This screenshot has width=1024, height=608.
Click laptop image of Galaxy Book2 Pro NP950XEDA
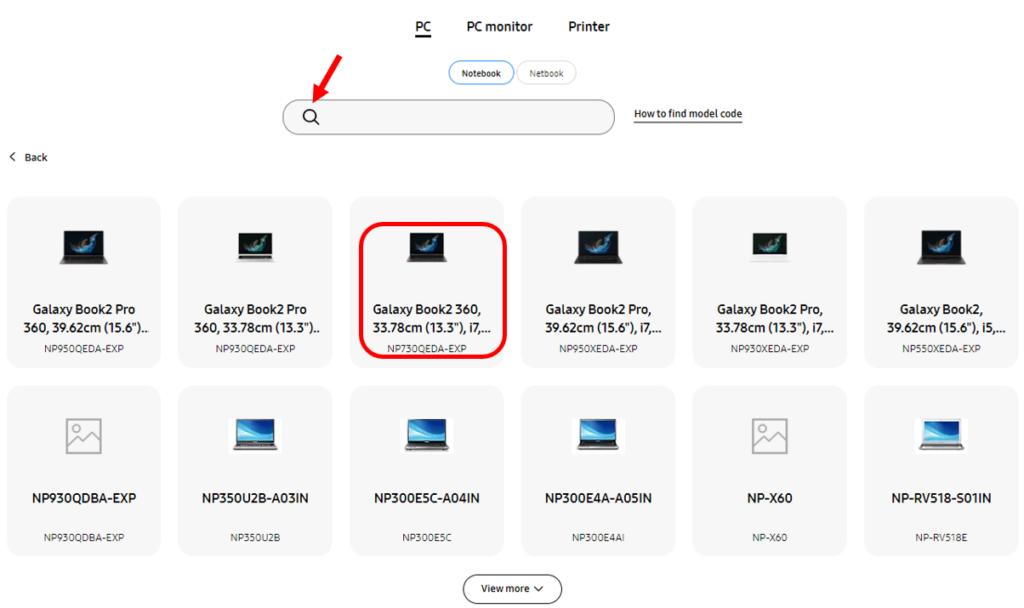click(x=598, y=247)
